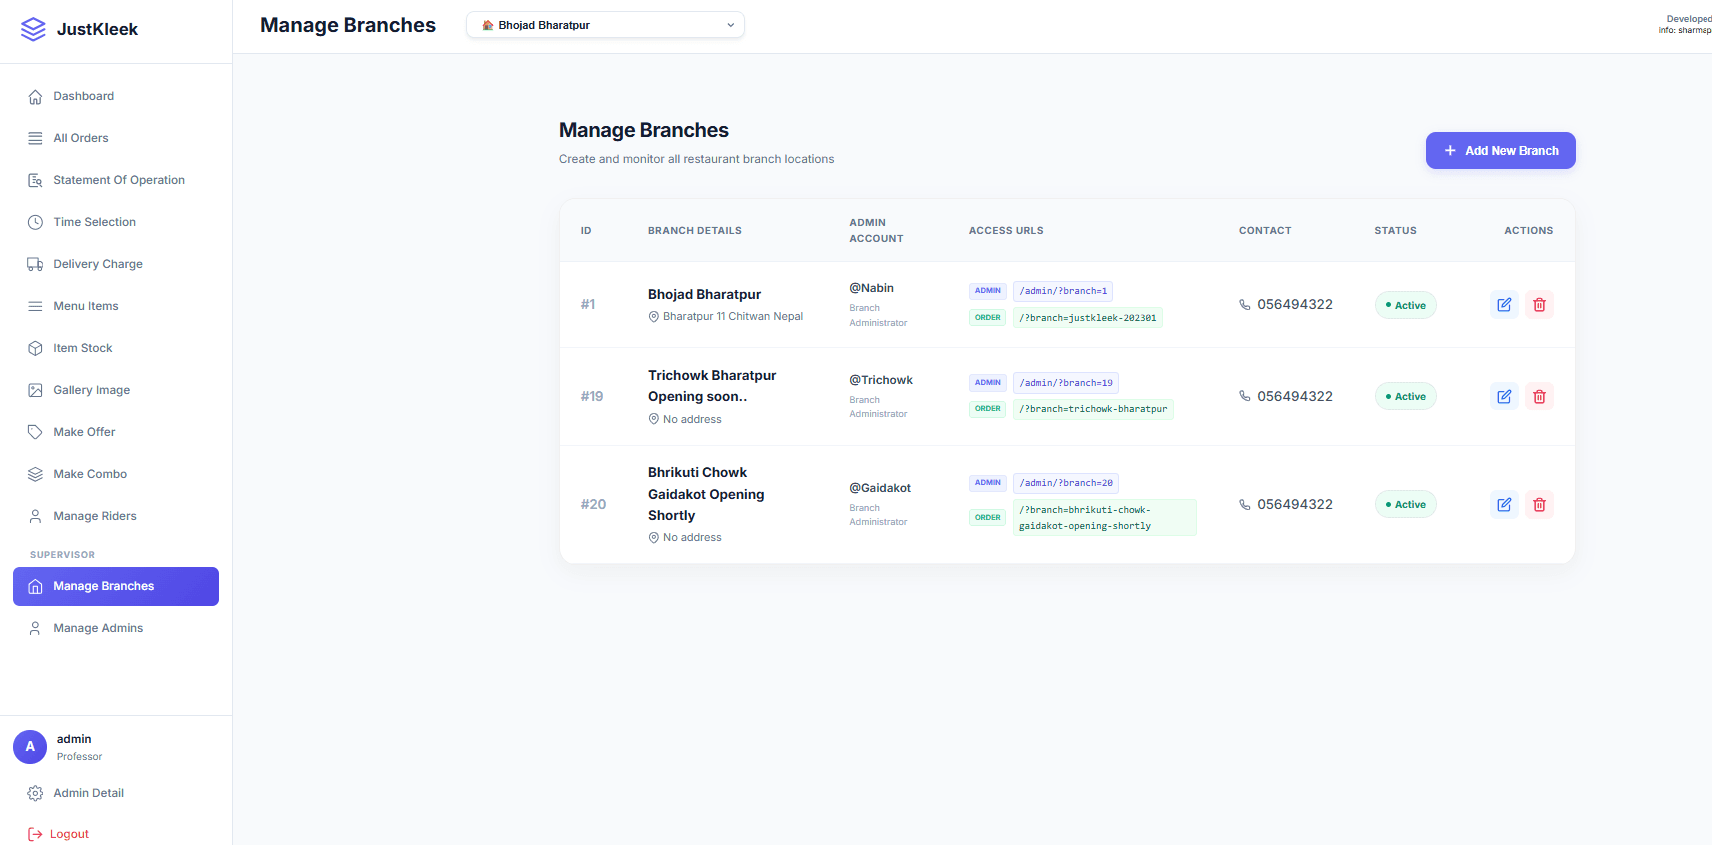
Task: Go to All Orders
Action: [116, 138]
